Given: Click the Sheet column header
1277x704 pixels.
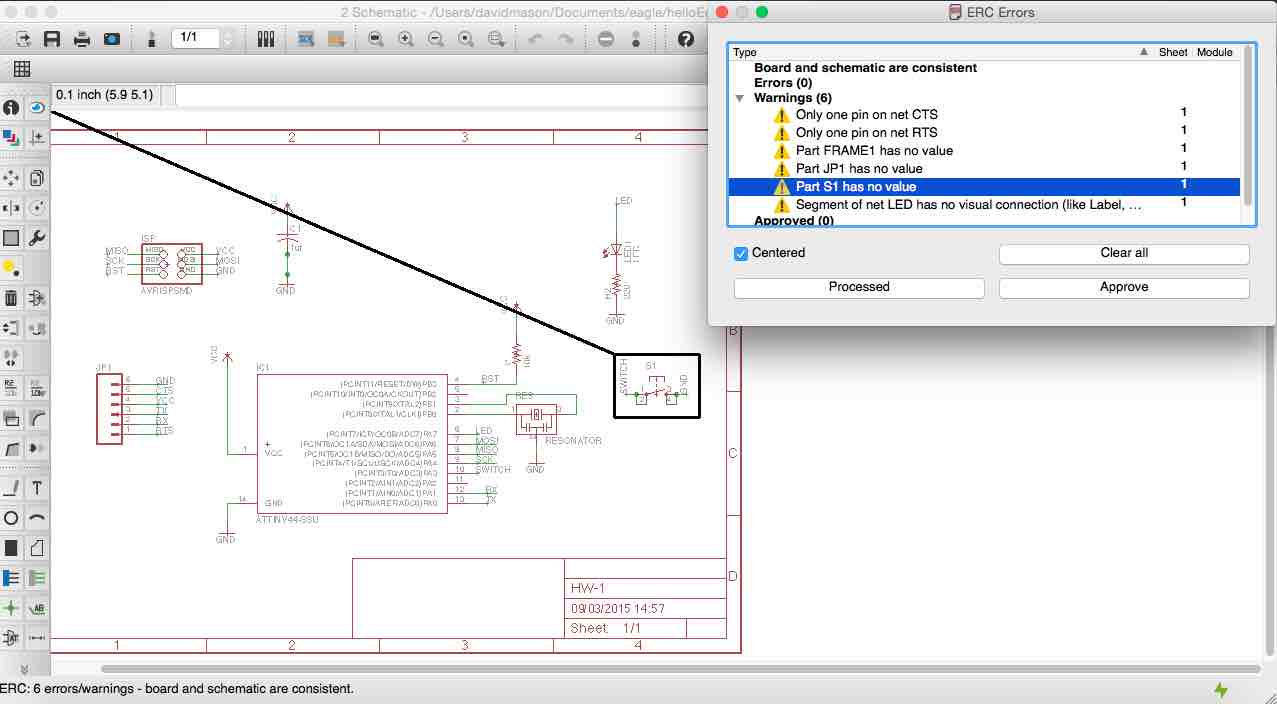Looking at the screenshot, I should (x=1173, y=52).
